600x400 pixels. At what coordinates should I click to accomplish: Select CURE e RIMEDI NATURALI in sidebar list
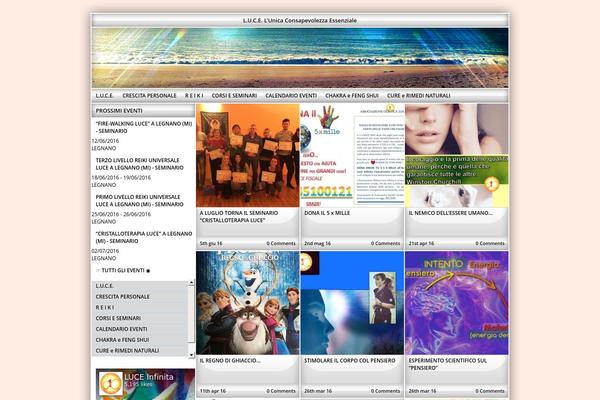(x=127, y=350)
